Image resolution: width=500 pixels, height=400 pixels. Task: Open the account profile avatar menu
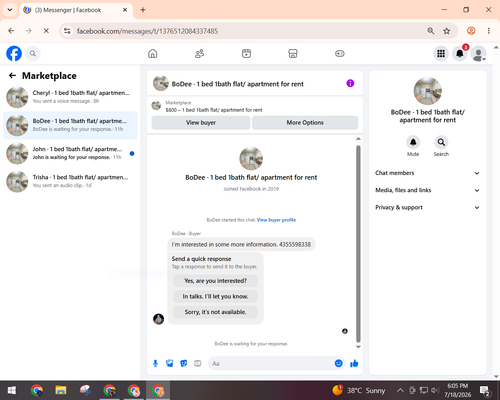tap(478, 54)
